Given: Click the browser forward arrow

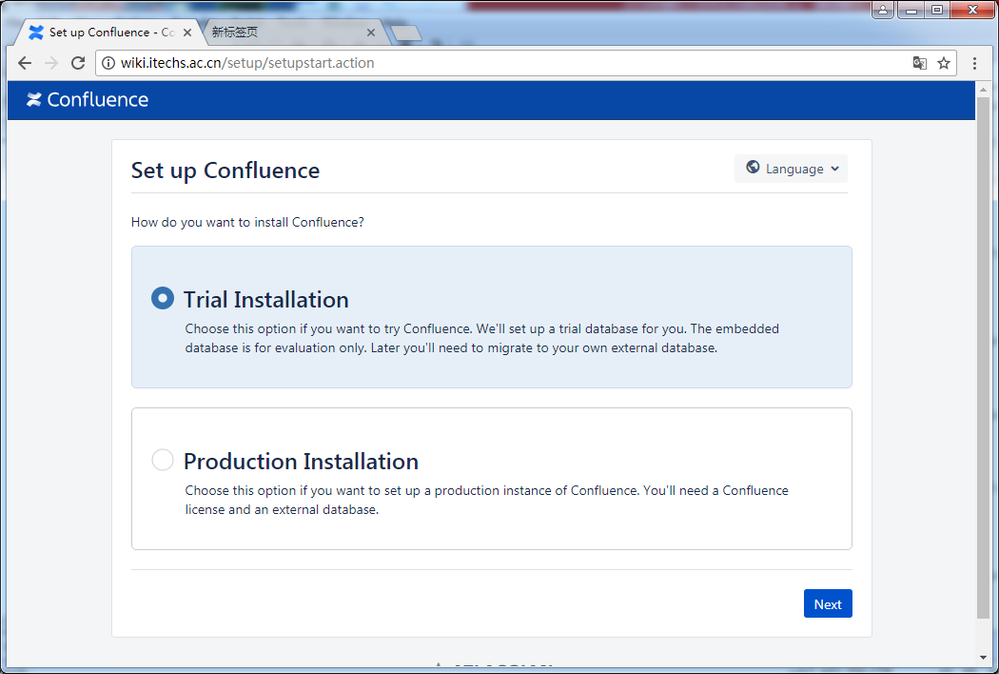Looking at the screenshot, I should point(52,63).
